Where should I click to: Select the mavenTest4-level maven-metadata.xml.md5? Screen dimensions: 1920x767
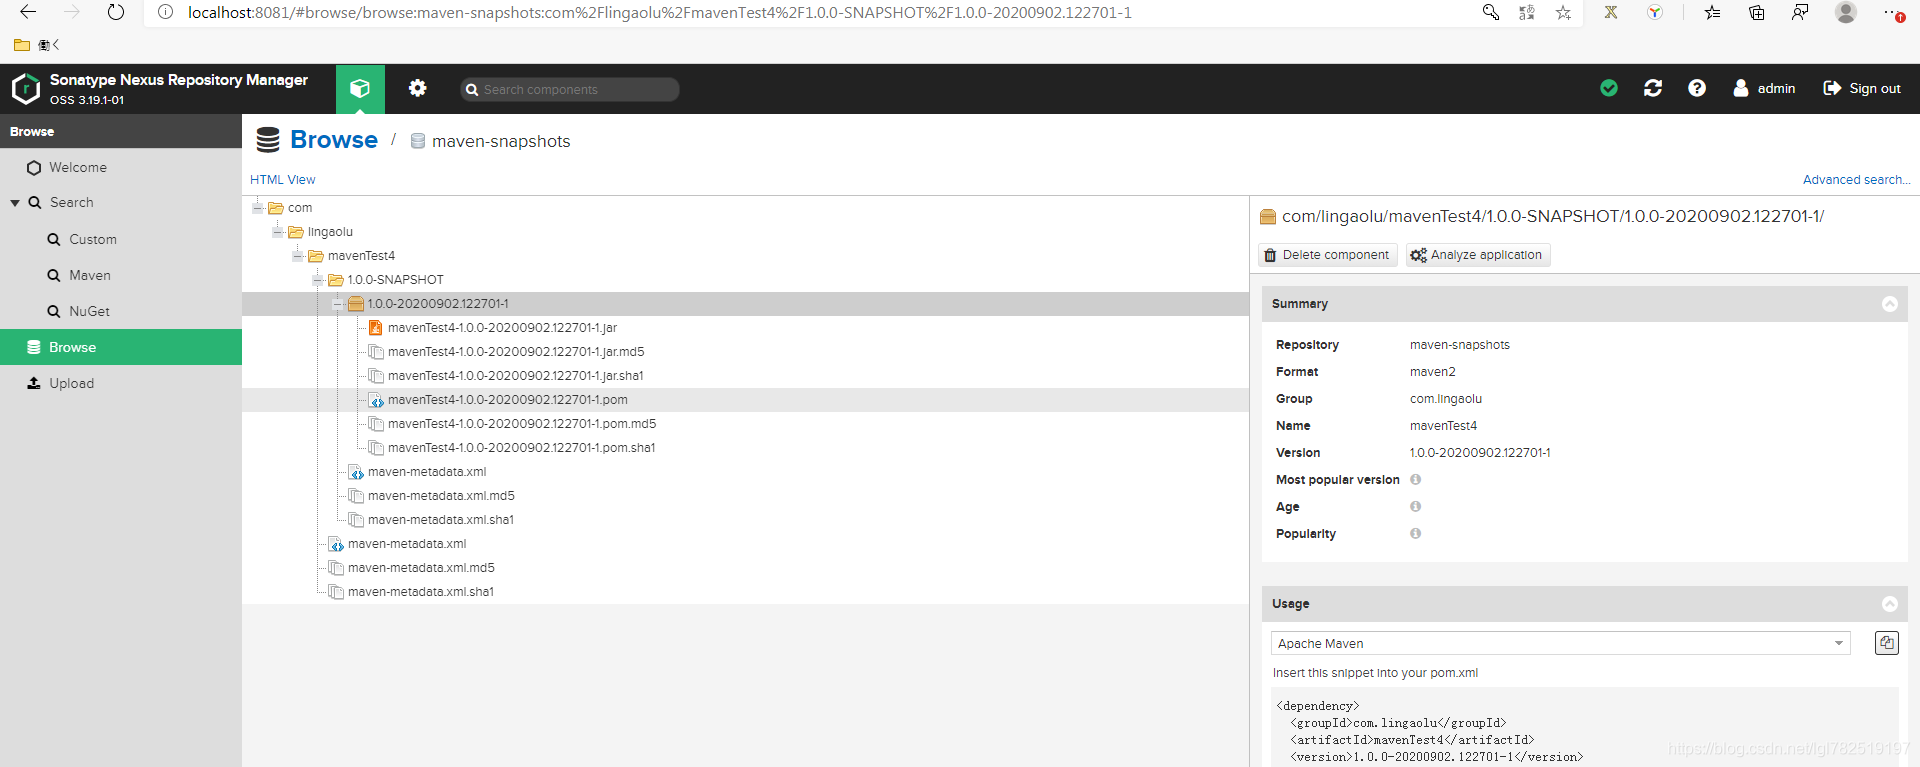(421, 568)
